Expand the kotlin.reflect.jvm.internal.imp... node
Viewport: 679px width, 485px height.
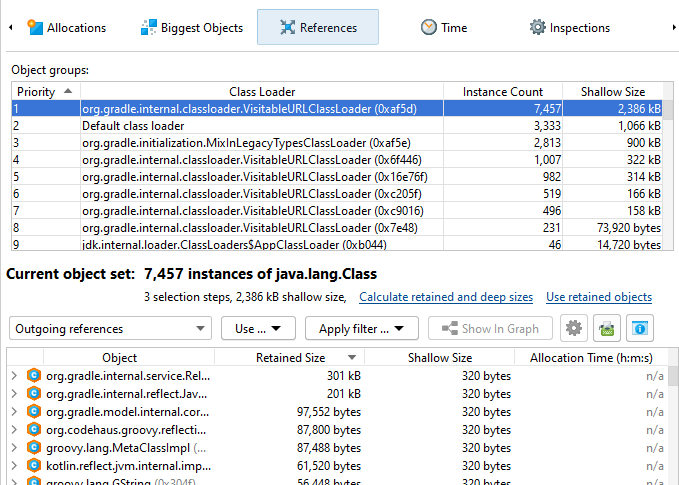coord(14,466)
